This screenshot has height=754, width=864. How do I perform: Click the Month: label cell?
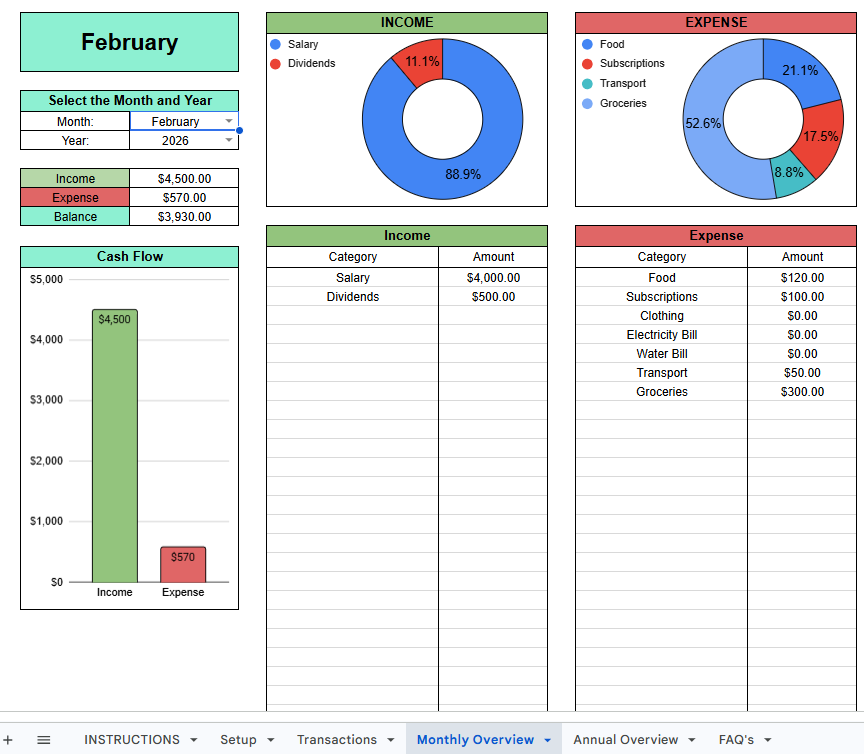[x=75, y=121]
